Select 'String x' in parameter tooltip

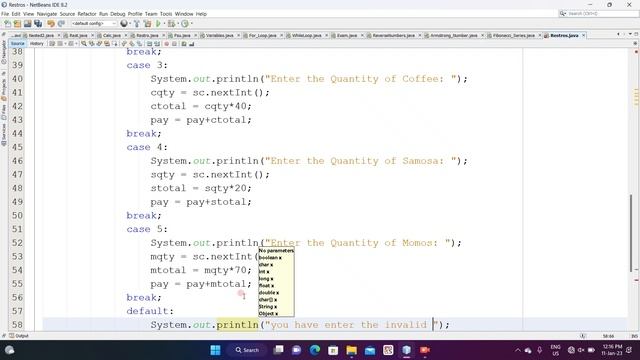pos(268,307)
